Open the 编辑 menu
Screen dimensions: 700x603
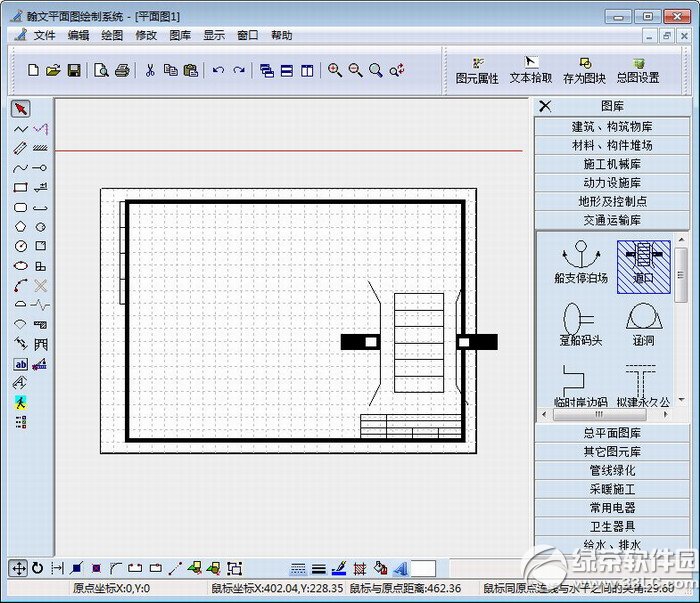pyautogui.click(x=78, y=35)
